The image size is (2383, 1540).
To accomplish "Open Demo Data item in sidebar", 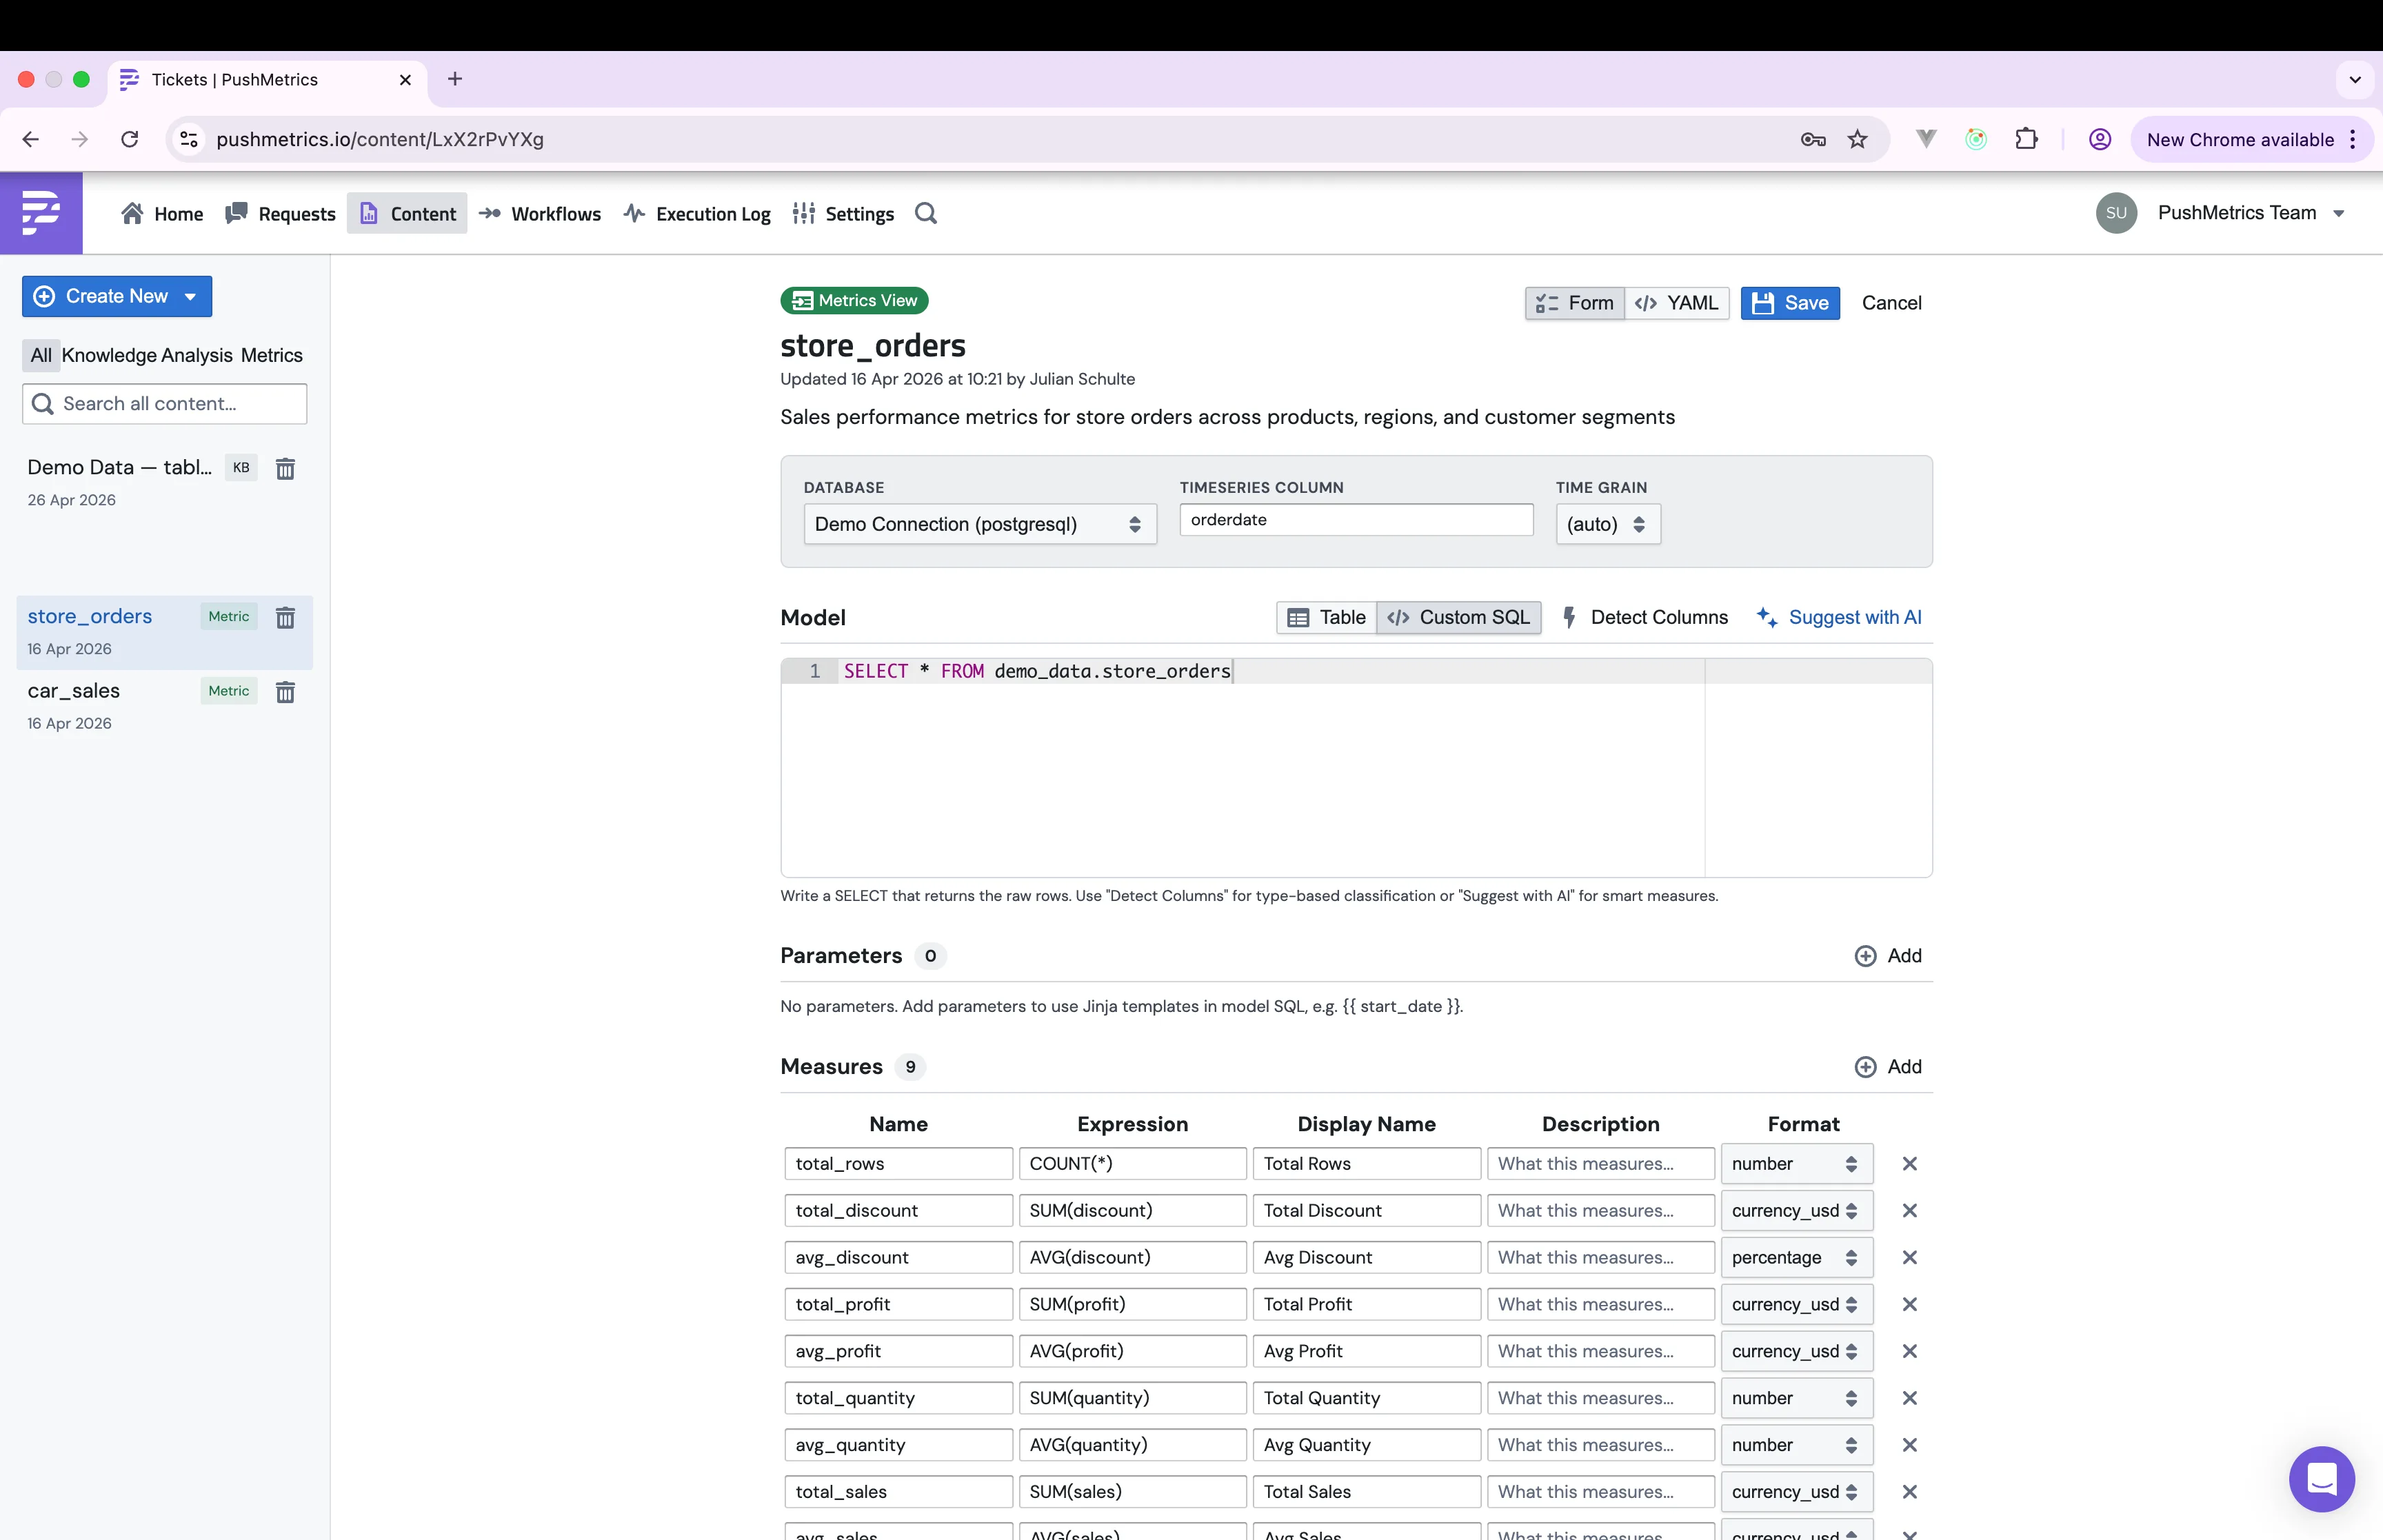I will (164, 482).
